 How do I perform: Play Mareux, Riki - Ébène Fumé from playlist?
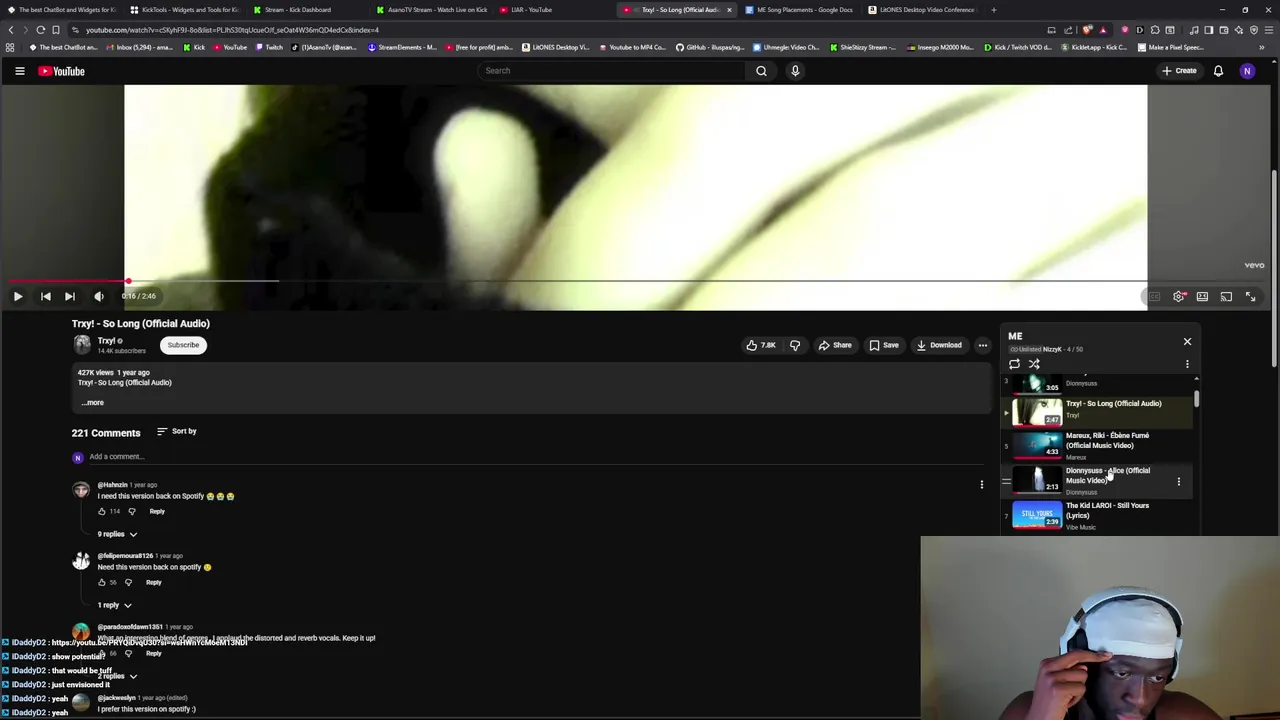[1098, 445]
